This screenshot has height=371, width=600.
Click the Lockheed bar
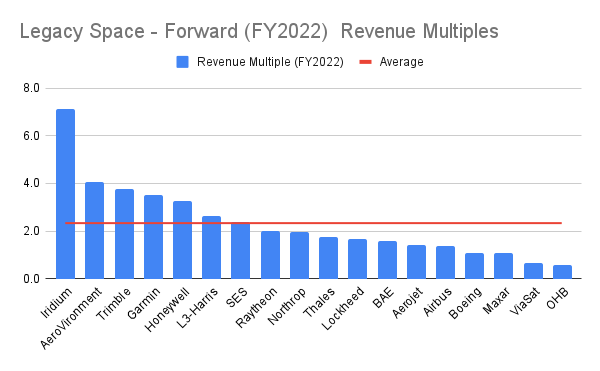(358, 259)
